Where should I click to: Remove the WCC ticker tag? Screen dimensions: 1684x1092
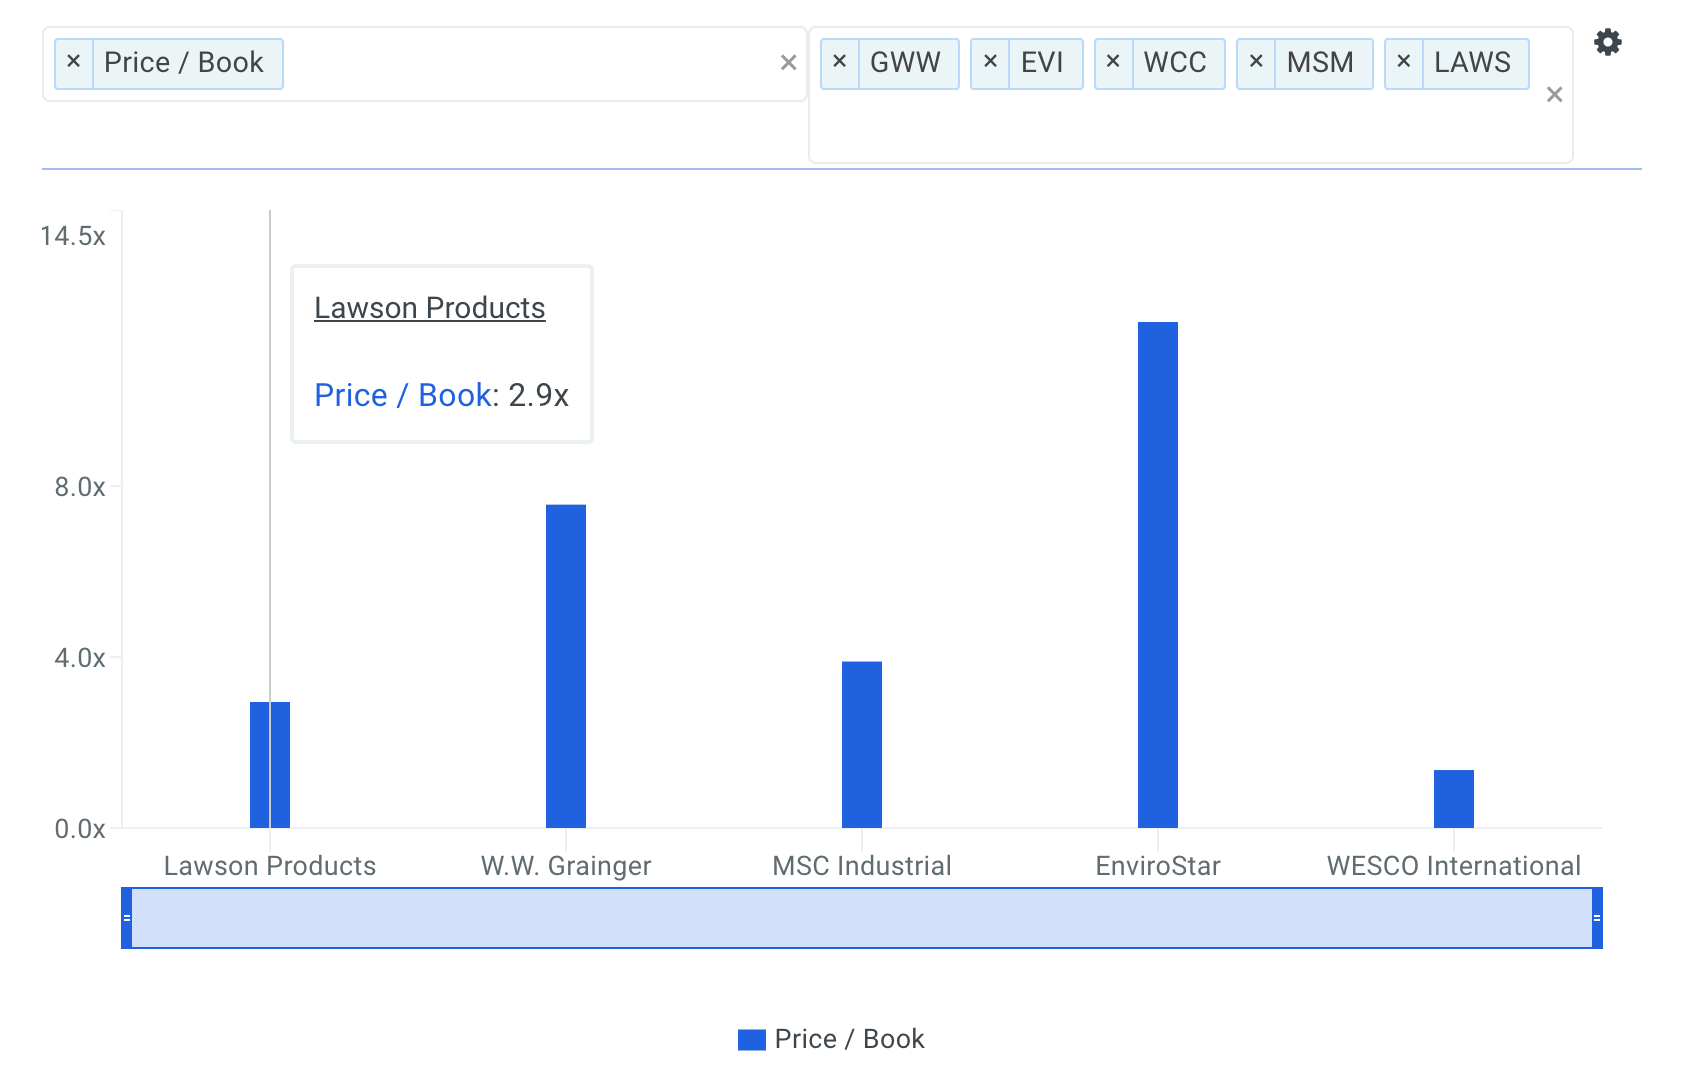(1113, 62)
